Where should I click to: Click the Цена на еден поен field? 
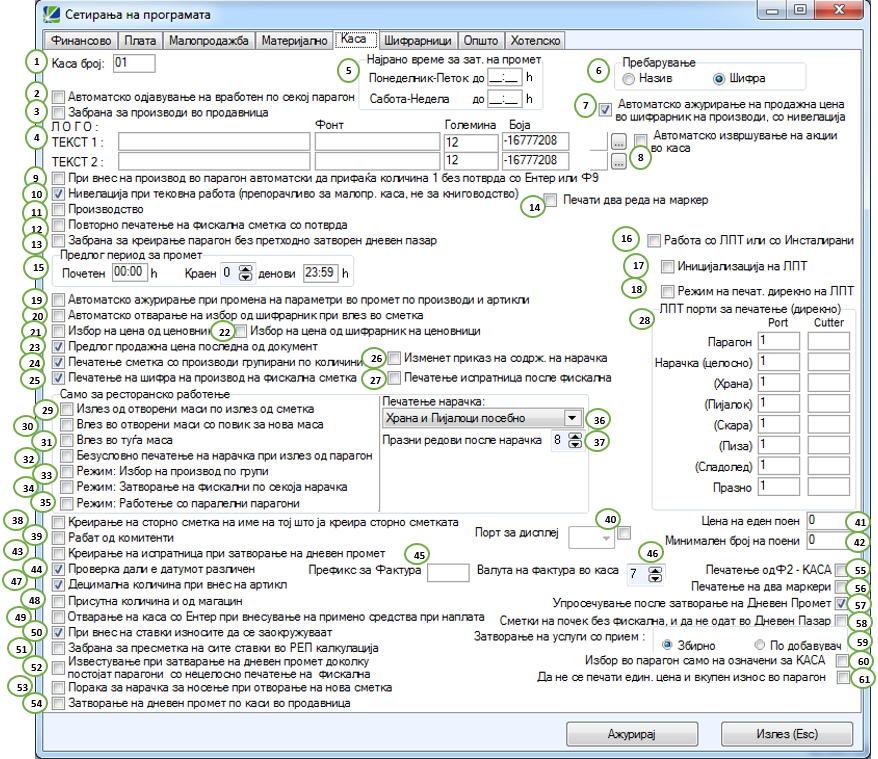(x=828, y=521)
